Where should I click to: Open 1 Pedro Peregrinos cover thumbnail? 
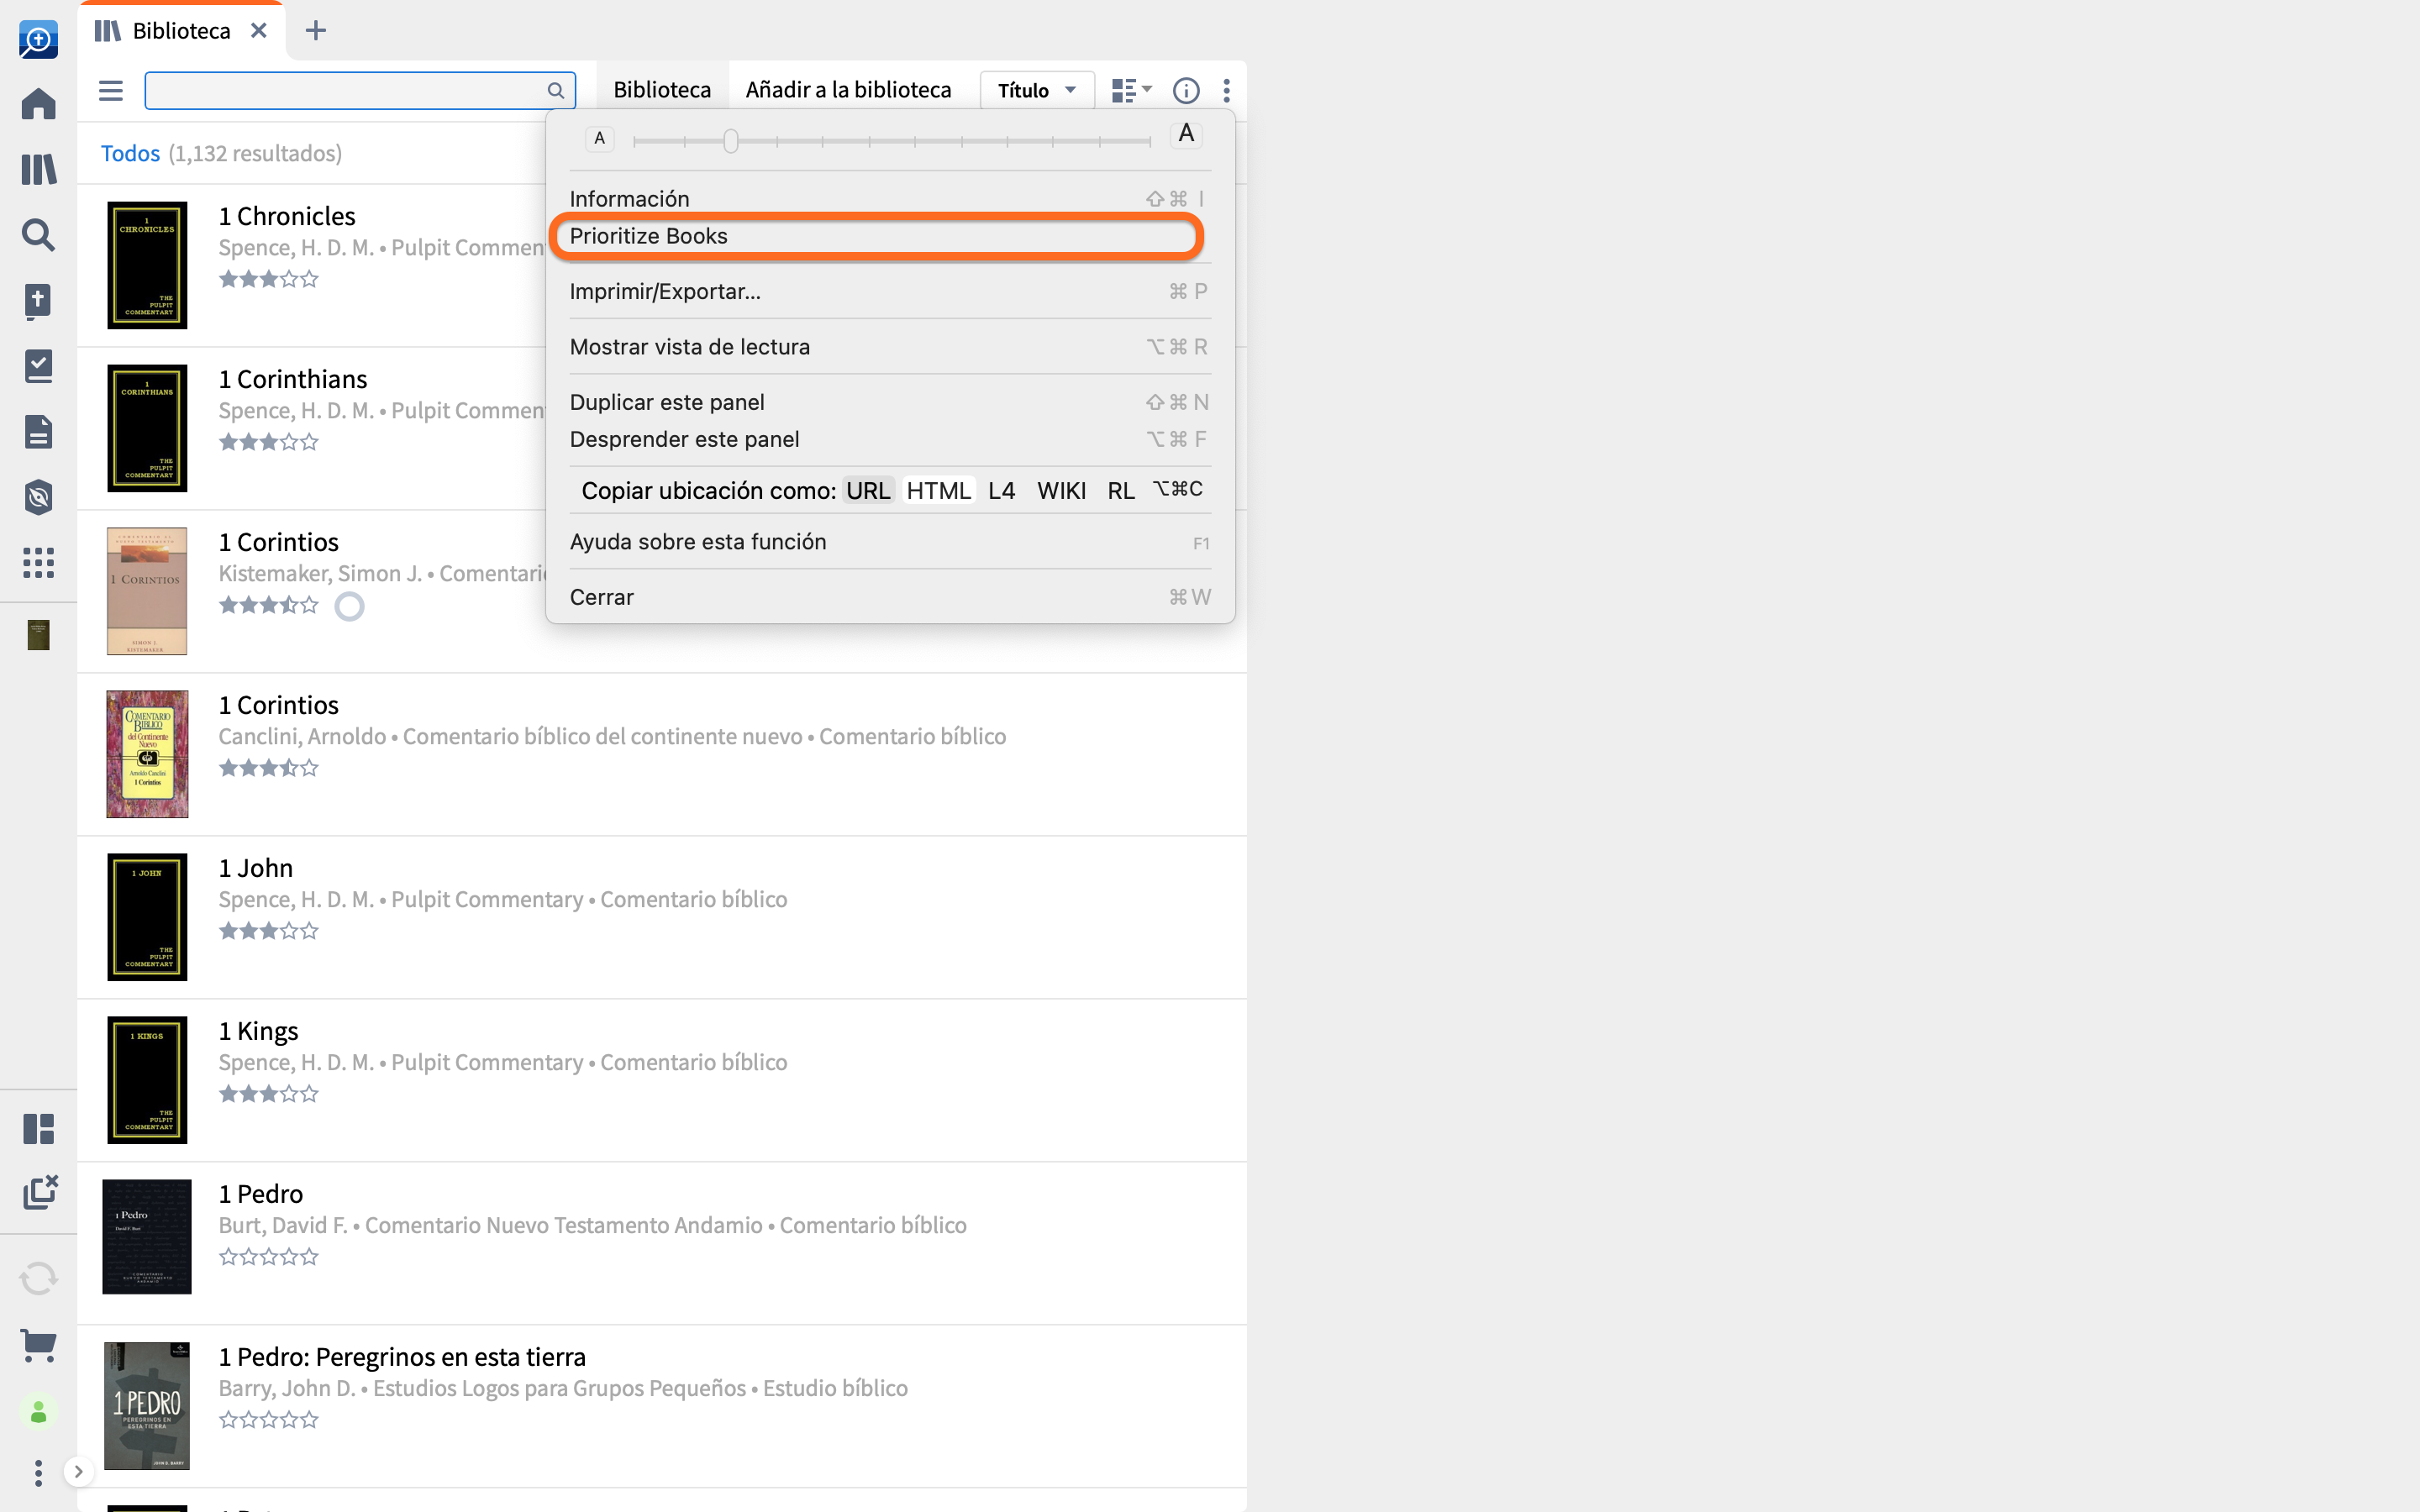[x=147, y=1406]
